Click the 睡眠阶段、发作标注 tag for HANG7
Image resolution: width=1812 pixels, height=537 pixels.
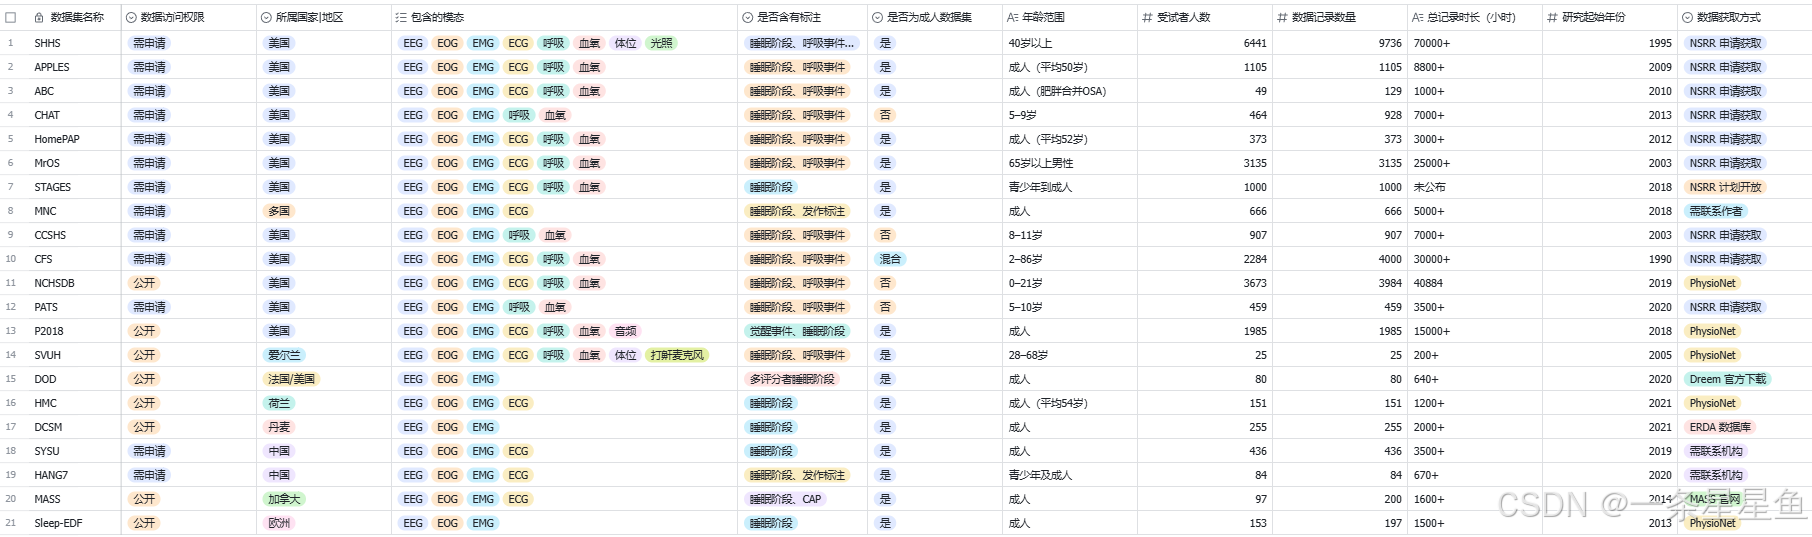797,475
